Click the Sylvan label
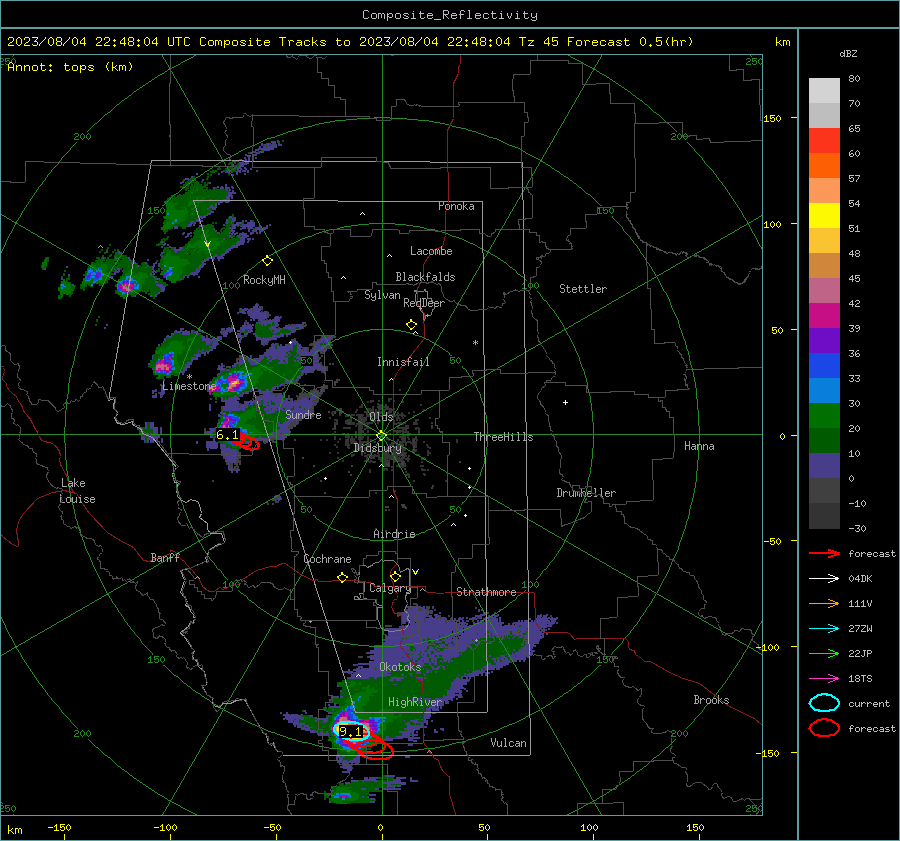This screenshot has width=900, height=841. (x=382, y=295)
